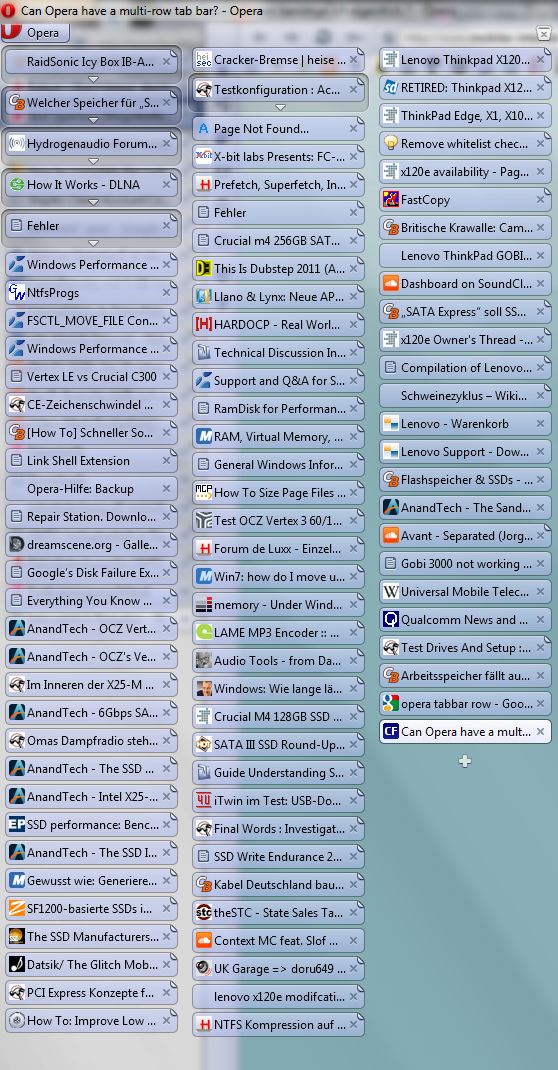Expand the RaidSonic Icy Box tab stack arrow
Screen dimensions: 558x1070
[93, 79]
